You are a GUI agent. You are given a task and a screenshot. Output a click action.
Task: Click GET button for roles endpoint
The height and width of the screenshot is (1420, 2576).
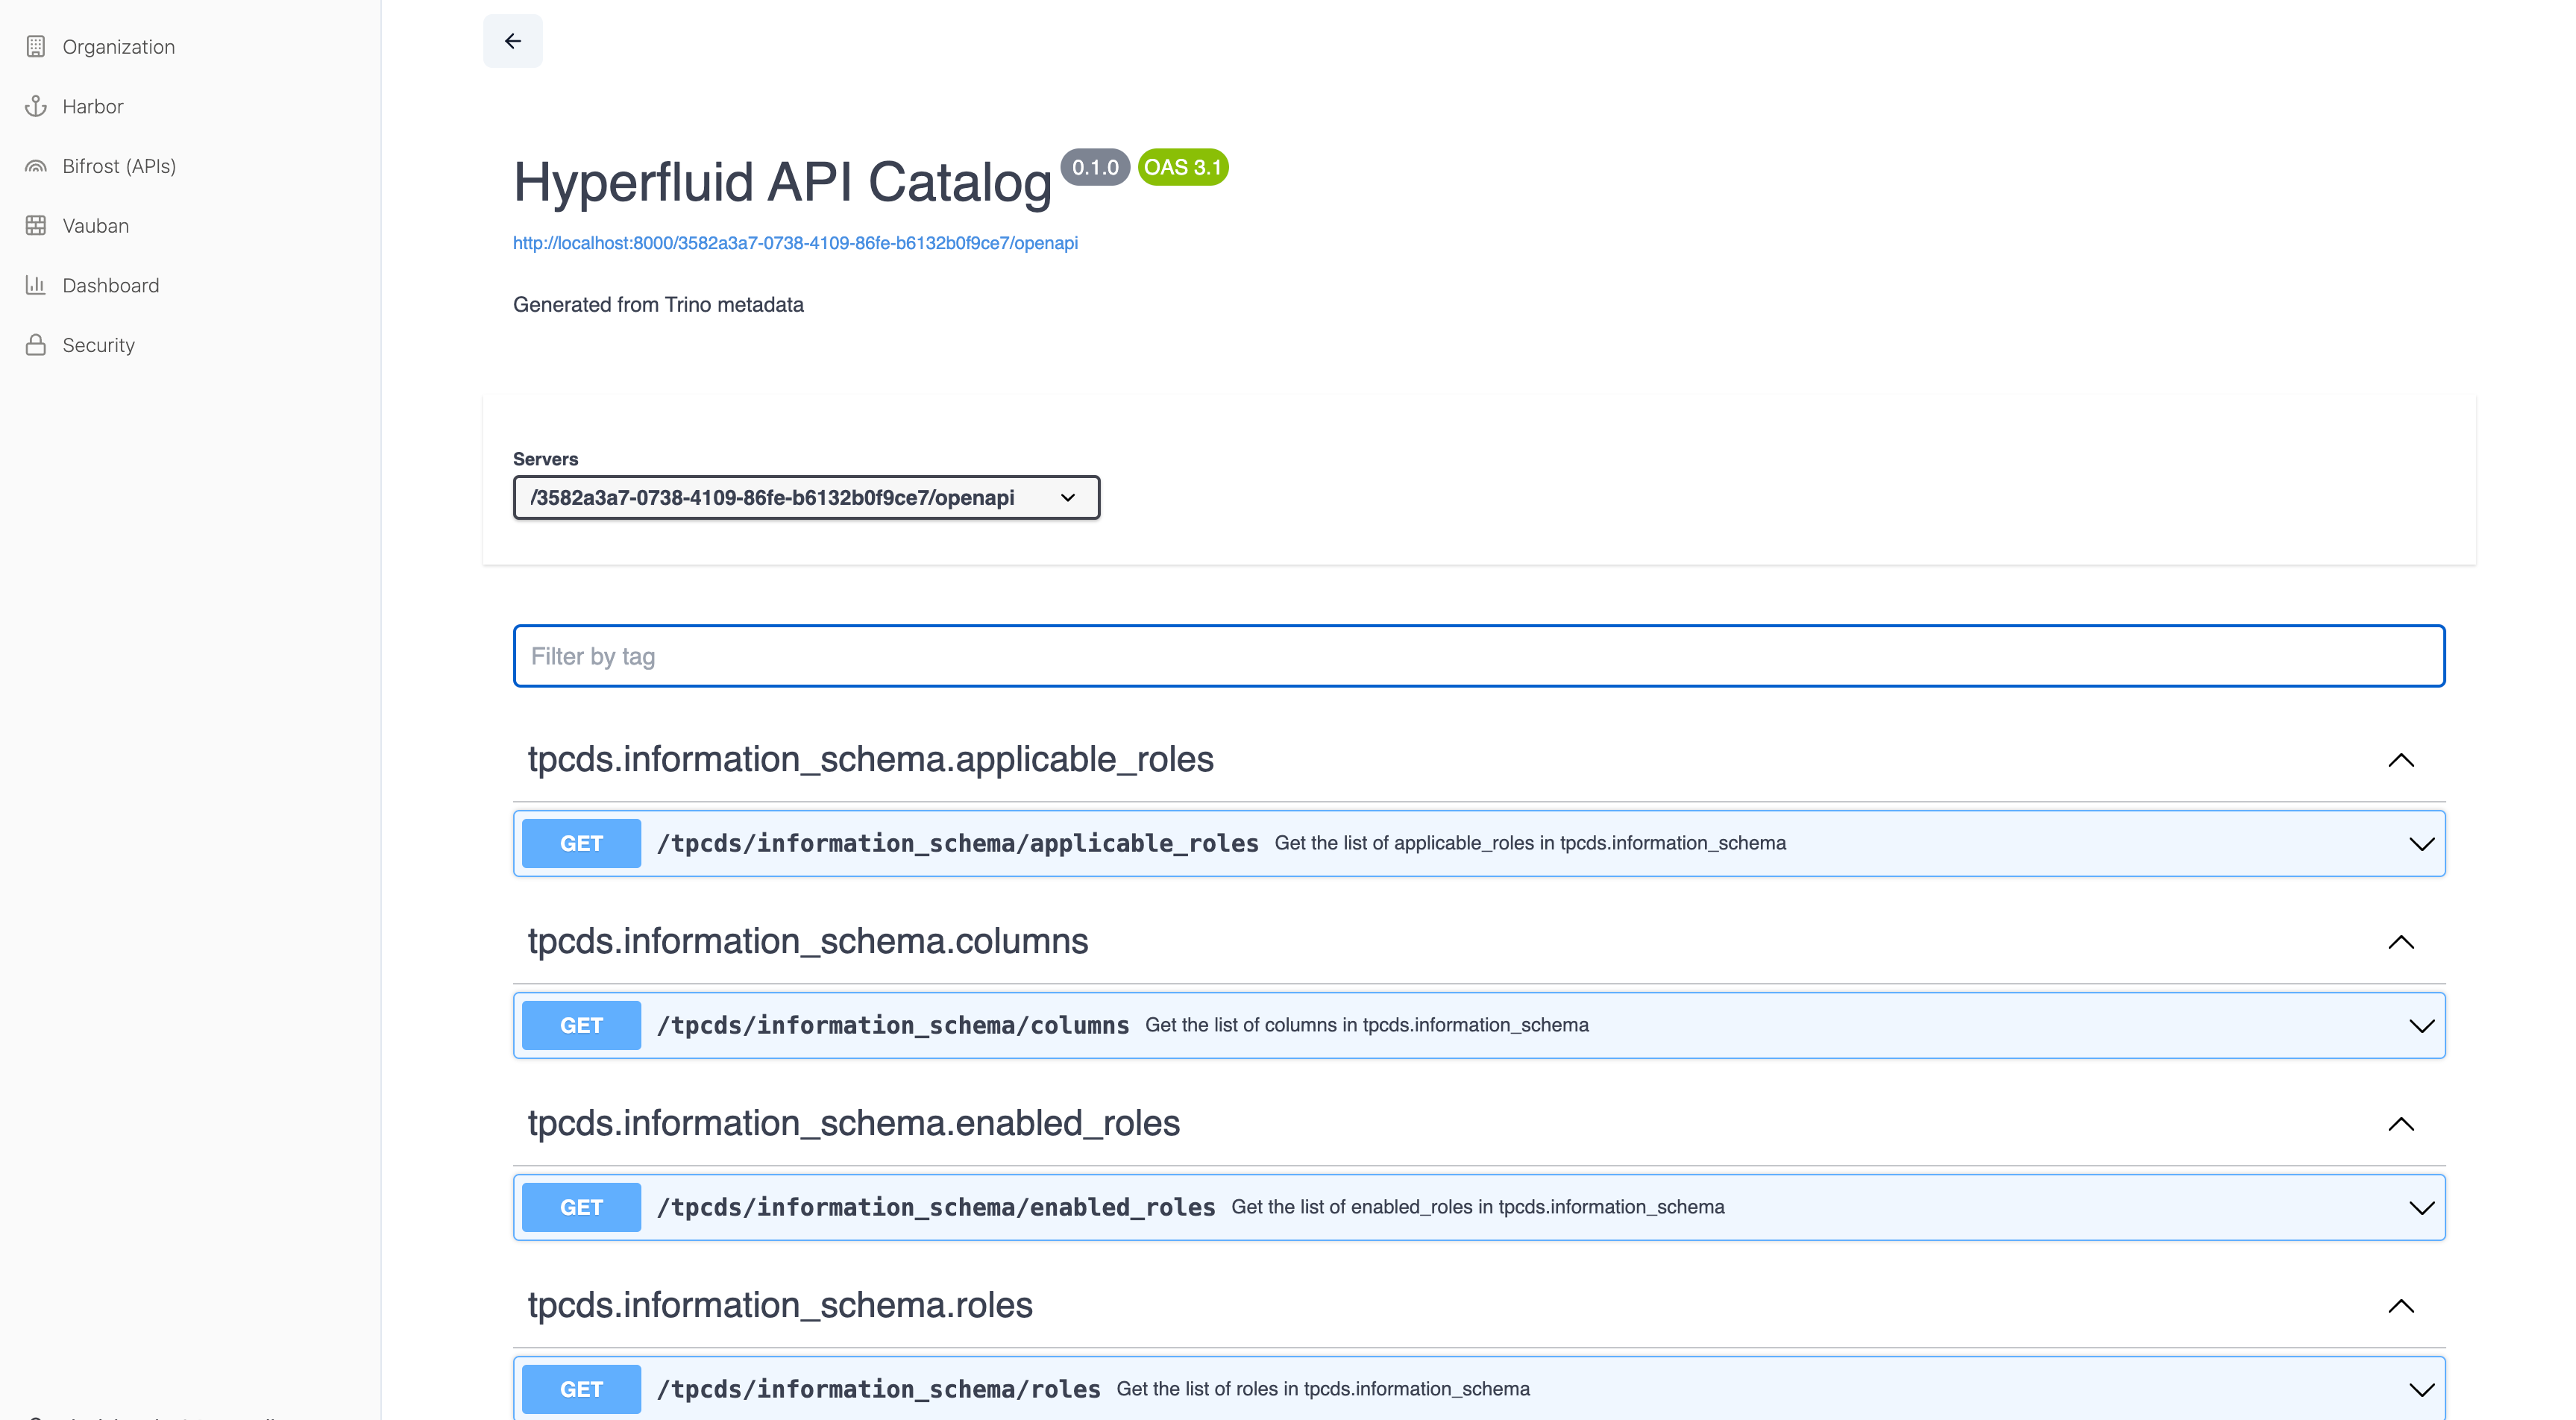pyautogui.click(x=581, y=1390)
